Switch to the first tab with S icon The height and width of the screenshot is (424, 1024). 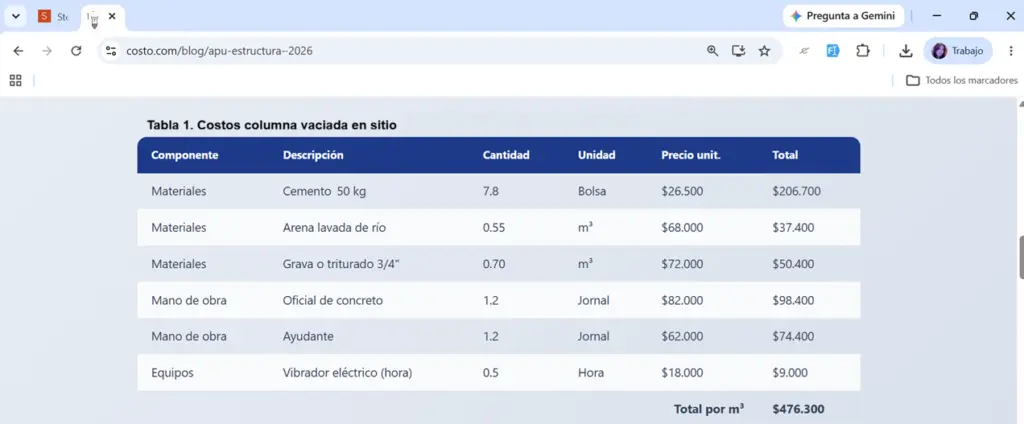54,16
